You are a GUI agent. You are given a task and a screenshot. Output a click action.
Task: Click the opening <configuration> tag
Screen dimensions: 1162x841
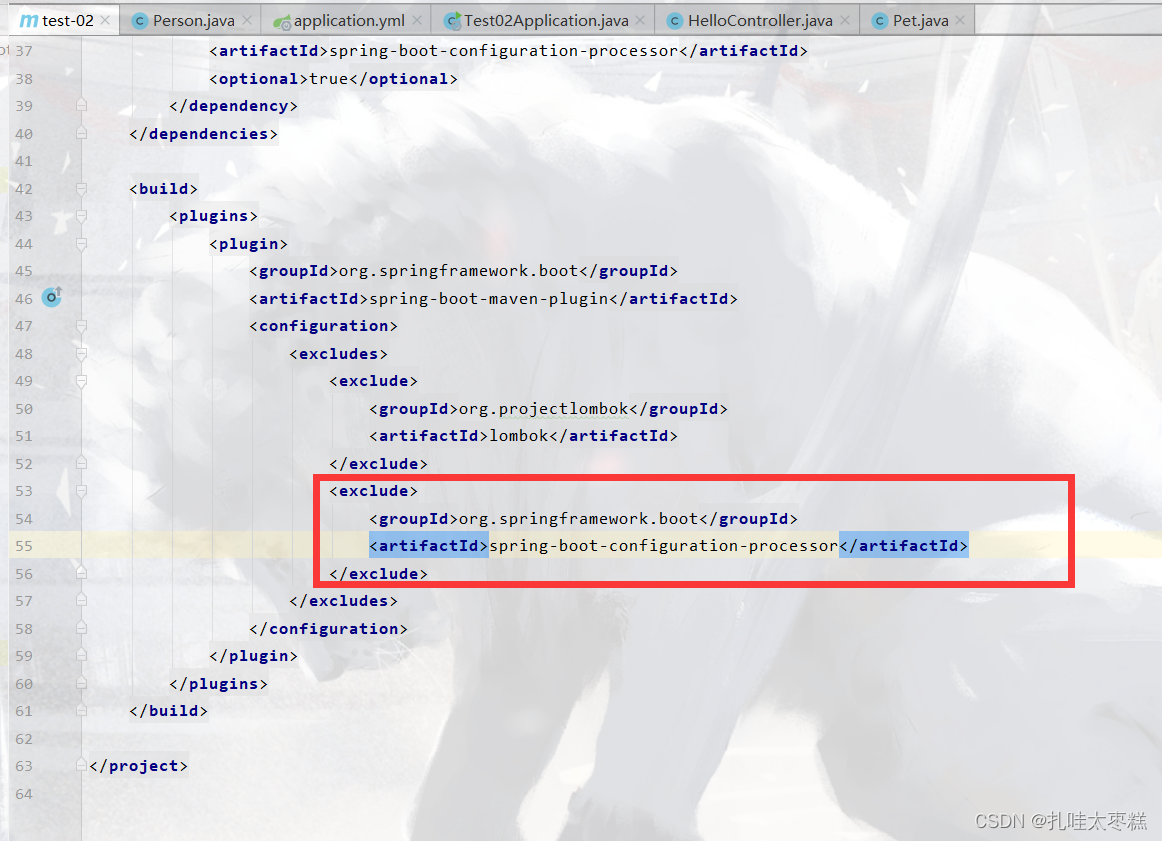click(323, 326)
